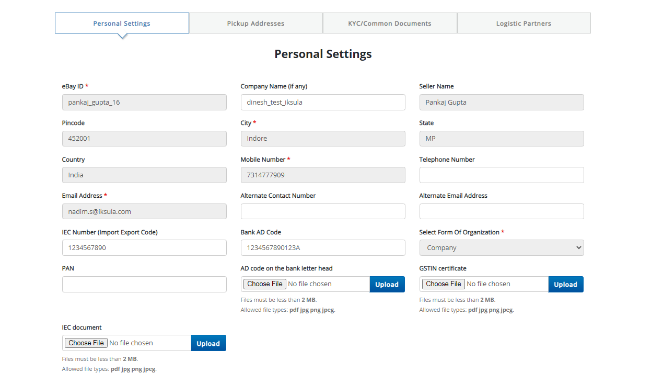Choose a file for GSTIN certificate
This screenshot has width=651, height=373.
tap(443, 284)
